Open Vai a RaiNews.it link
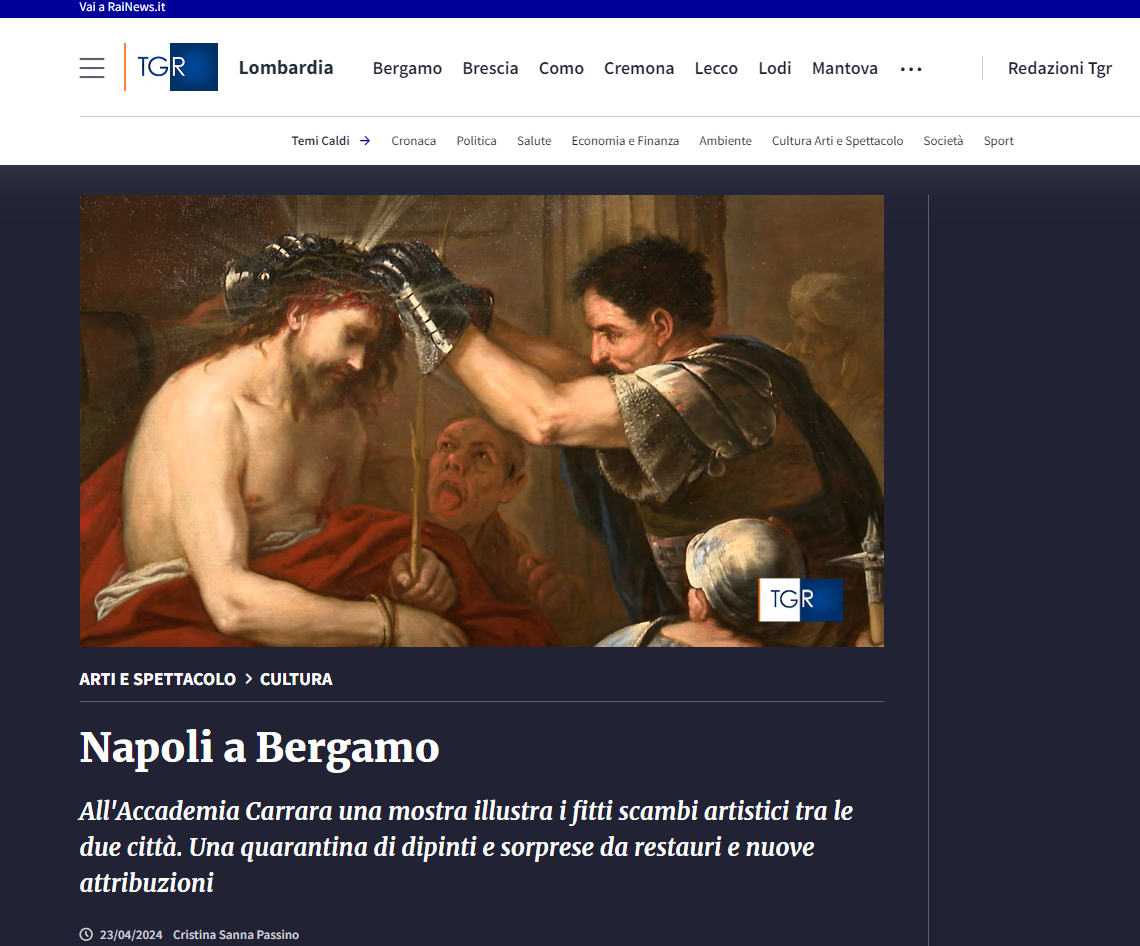Image resolution: width=1140 pixels, height=946 pixels. 122,7
